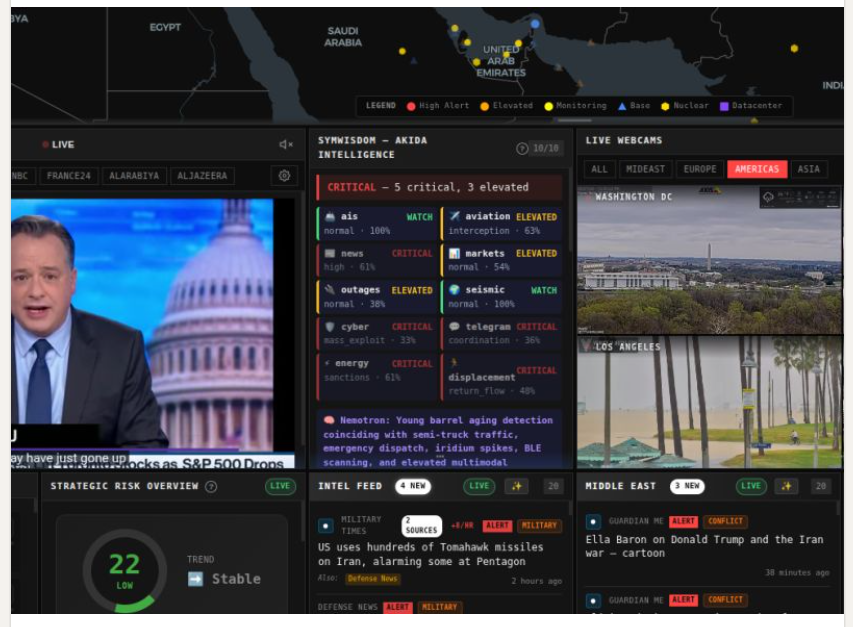Filter webcams to EUROPE
The width and height of the screenshot is (853, 627).
click(x=700, y=169)
